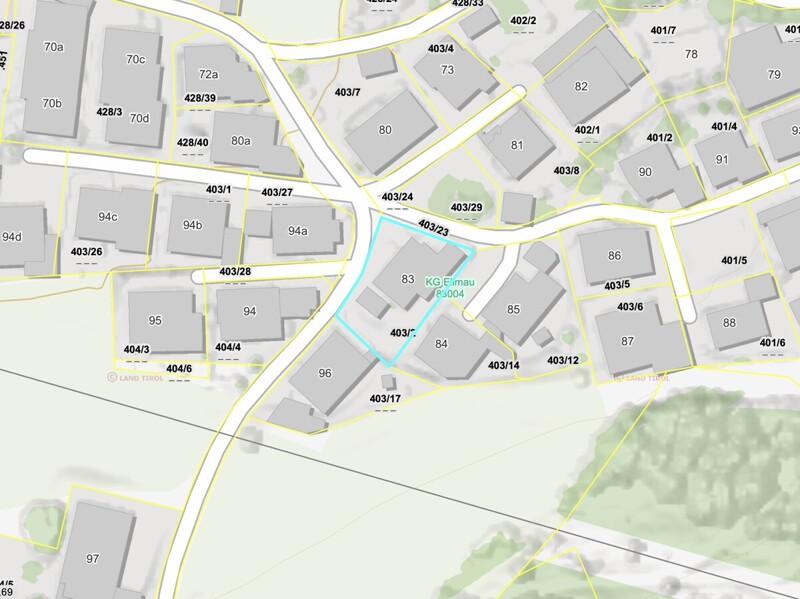Select building 97 near bottom left

(93, 558)
